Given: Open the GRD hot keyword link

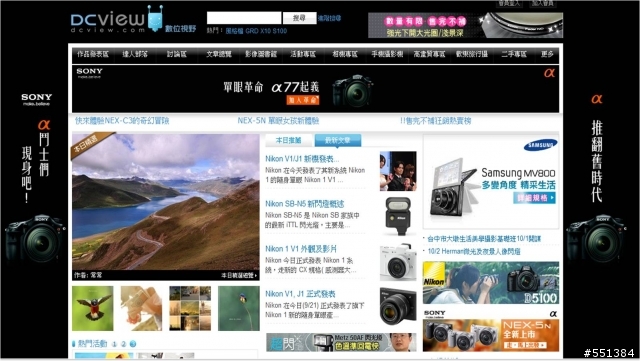Looking at the screenshot, I should [251, 31].
